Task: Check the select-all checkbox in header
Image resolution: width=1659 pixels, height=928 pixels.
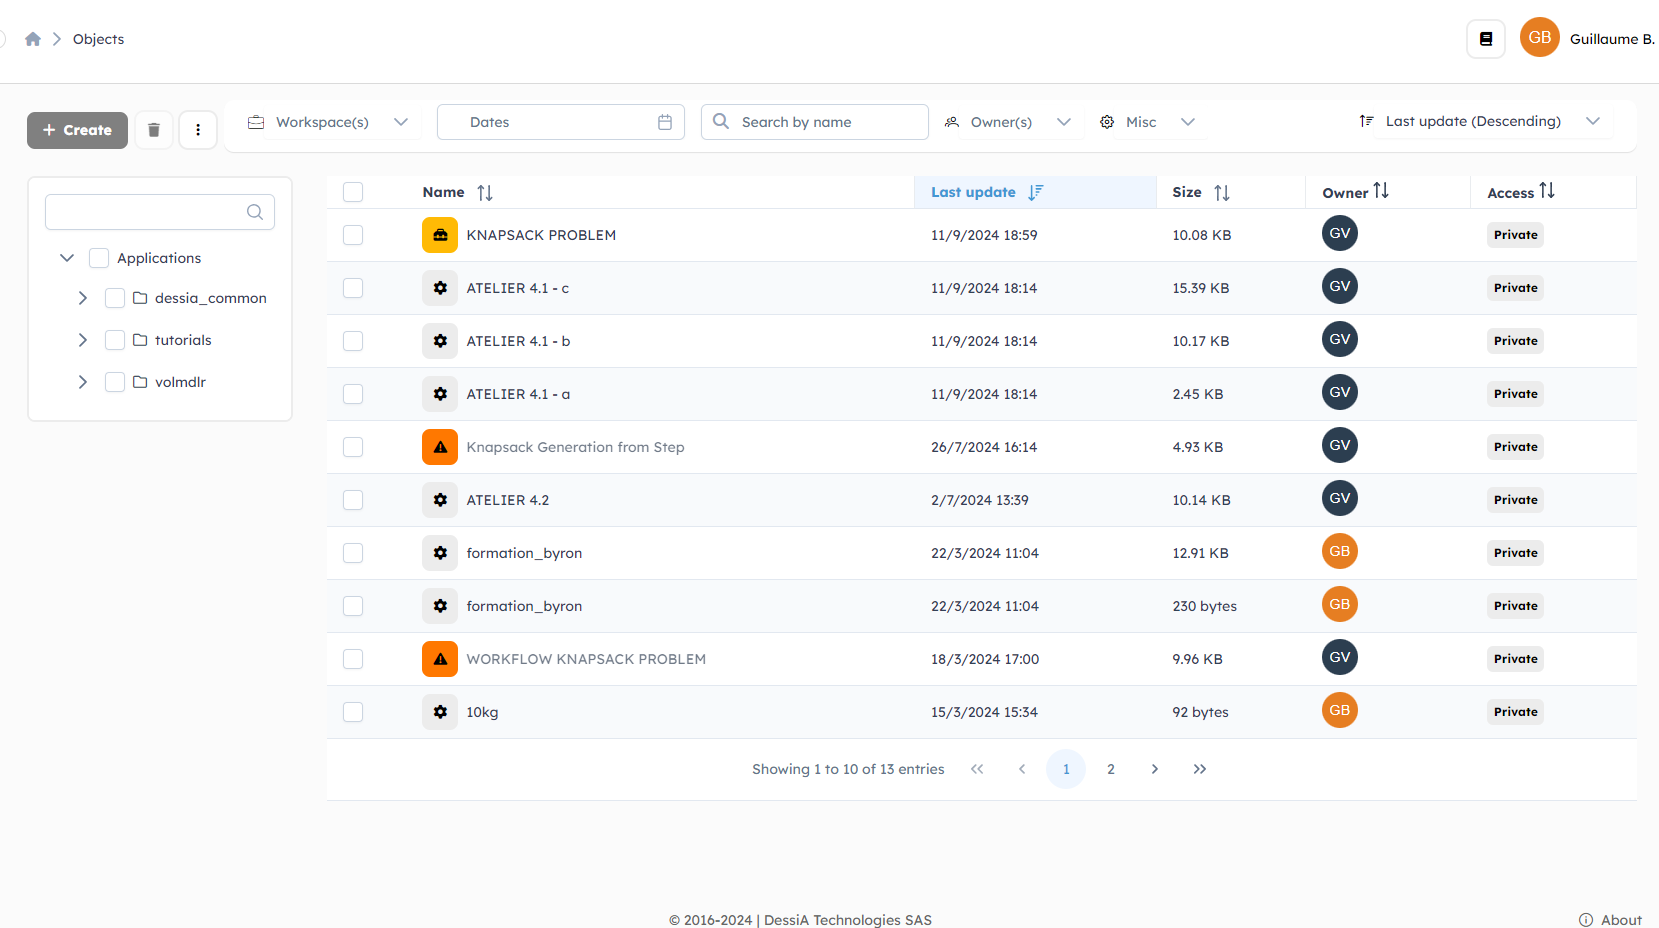Action: tap(353, 192)
